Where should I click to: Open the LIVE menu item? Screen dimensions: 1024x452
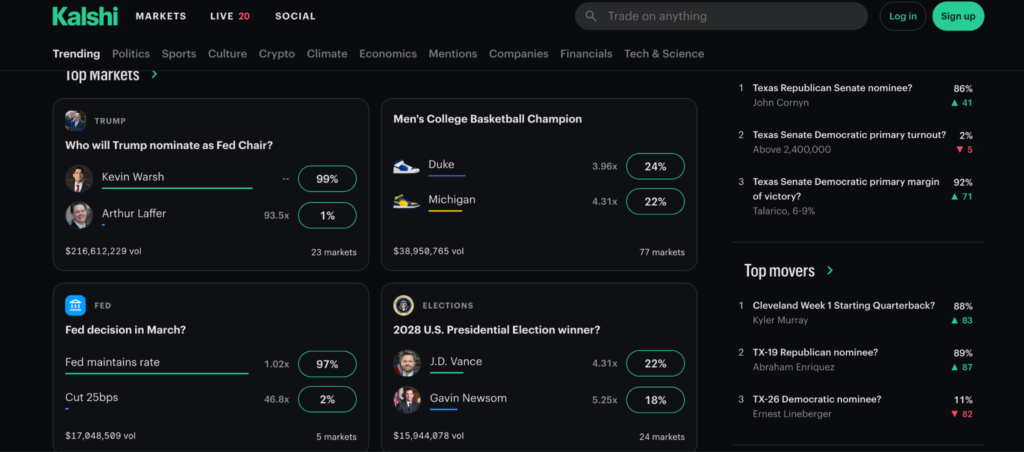tap(230, 16)
